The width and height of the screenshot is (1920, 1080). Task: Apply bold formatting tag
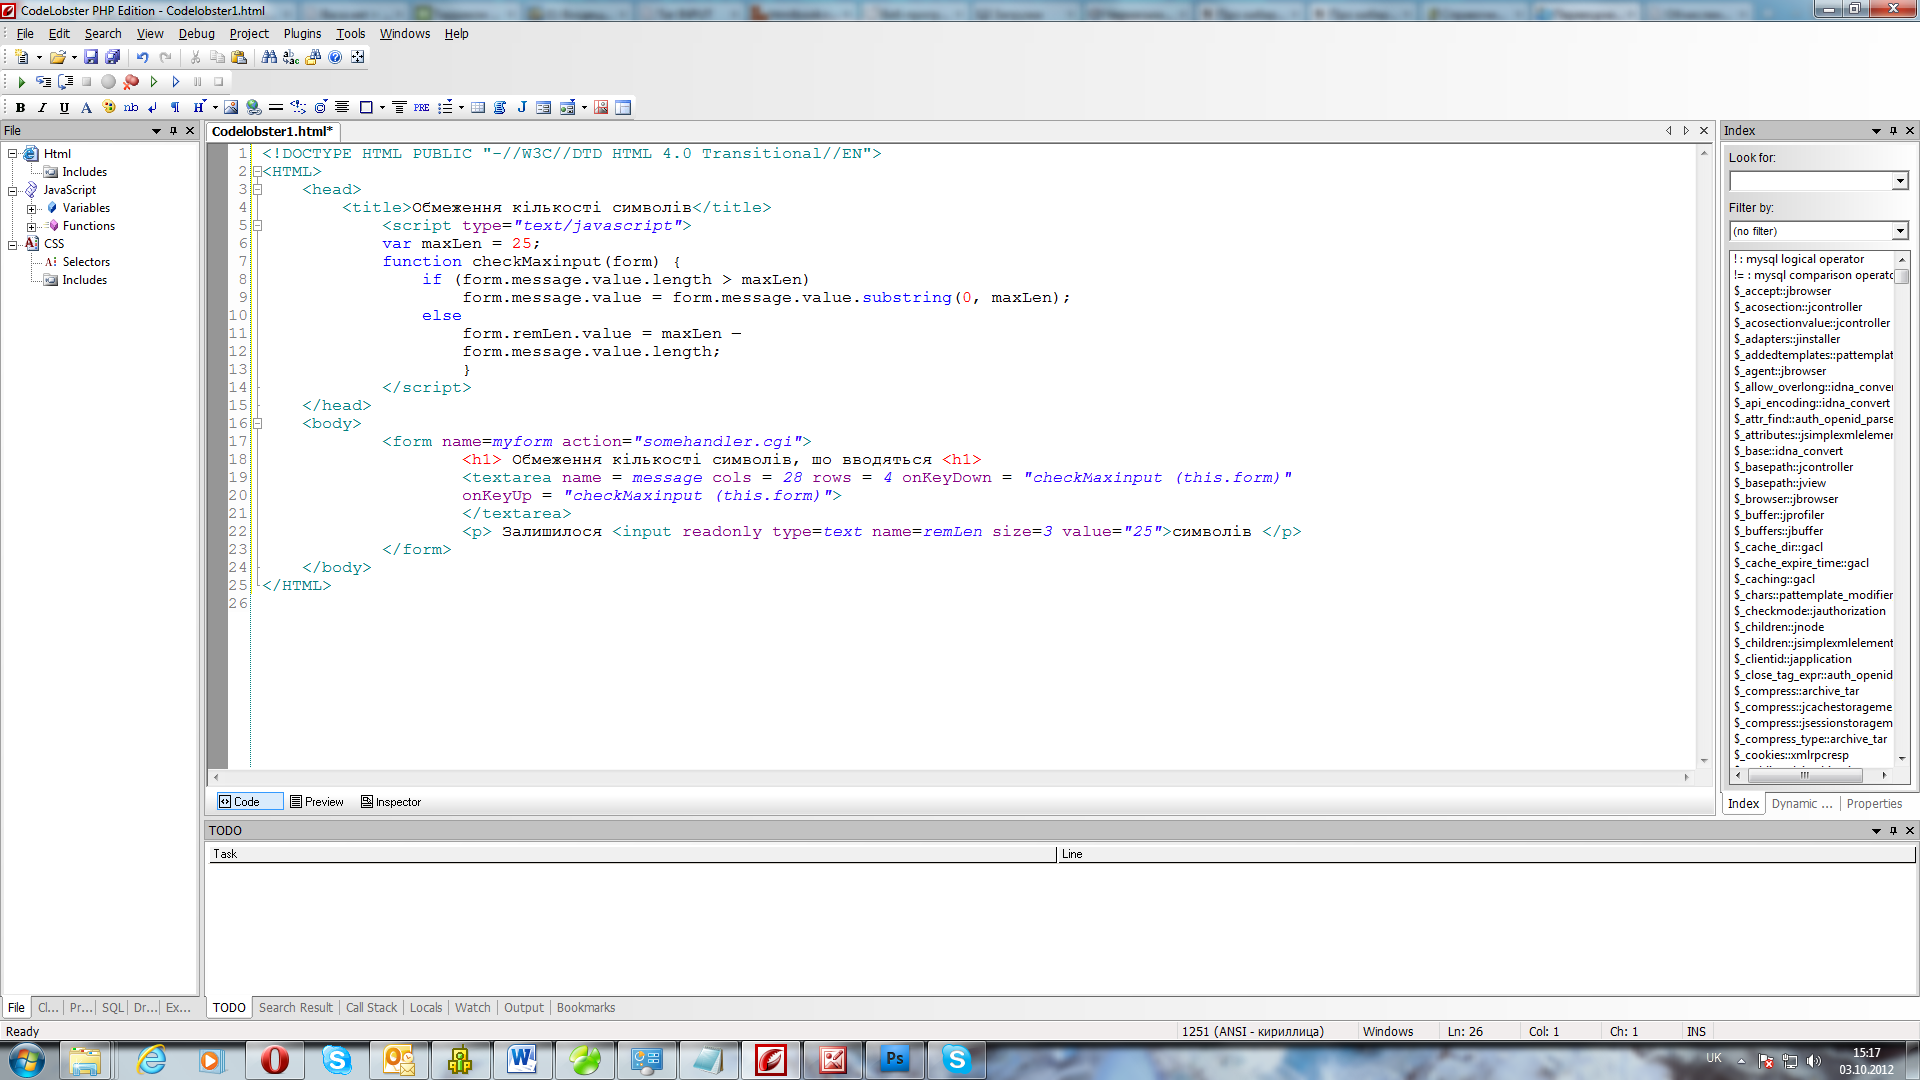[x=20, y=108]
